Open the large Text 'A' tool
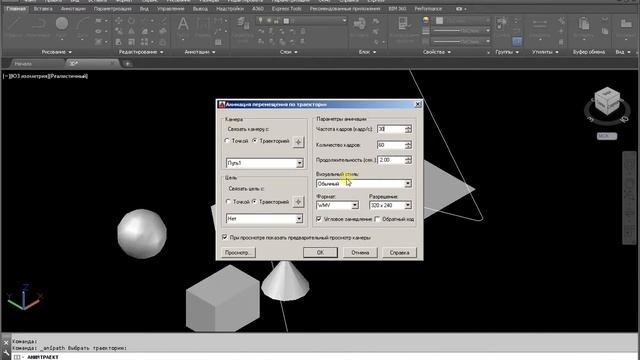The image size is (640, 360). click(x=183, y=24)
